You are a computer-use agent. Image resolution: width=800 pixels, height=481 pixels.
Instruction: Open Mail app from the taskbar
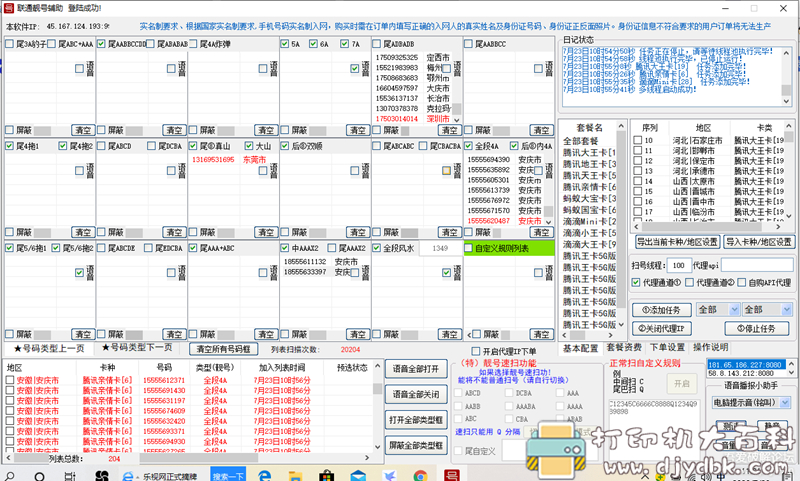(x=358, y=476)
